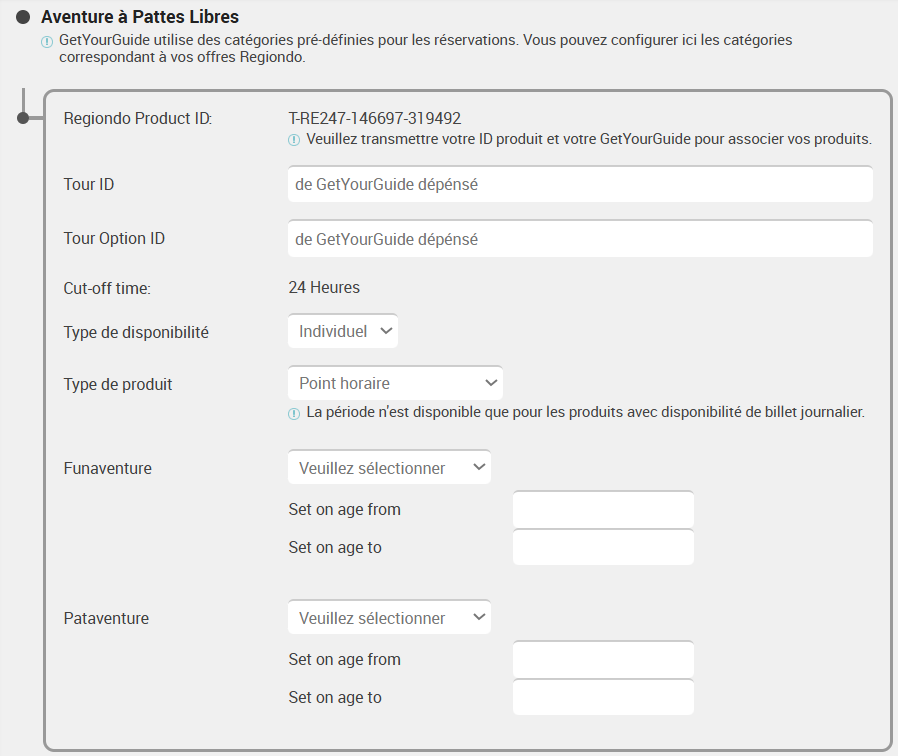Screen dimensions: 898x756
Task: Focus the Tour ID input field
Action: [580, 184]
